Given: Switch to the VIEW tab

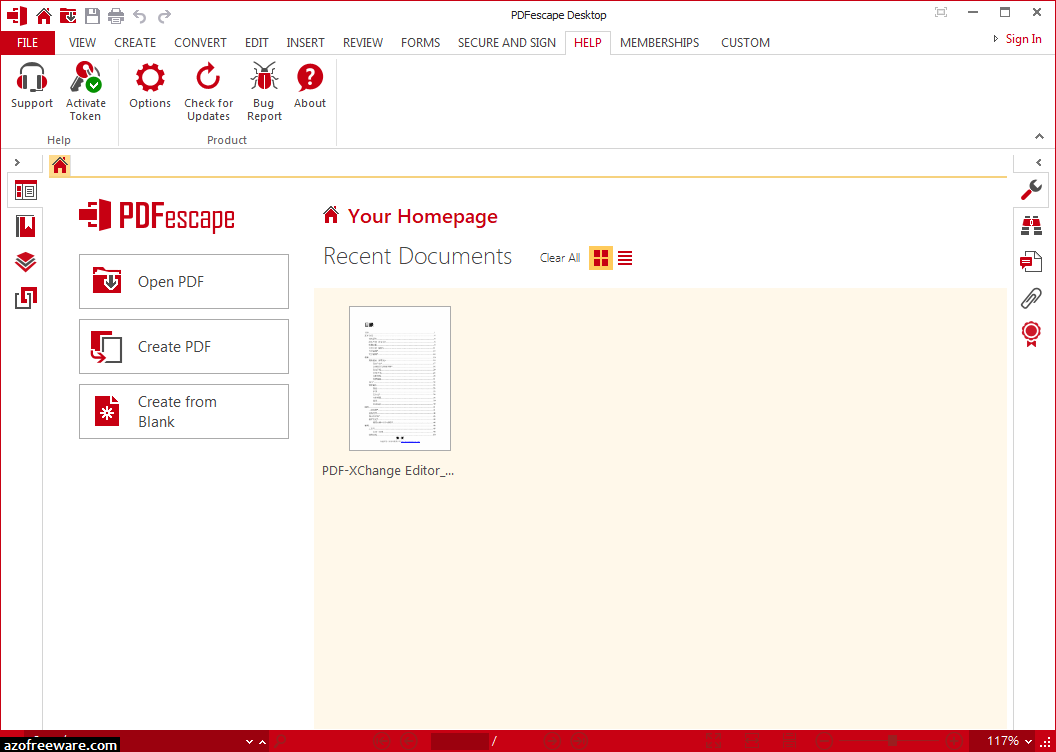Looking at the screenshot, I should click(x=82, y=42).
